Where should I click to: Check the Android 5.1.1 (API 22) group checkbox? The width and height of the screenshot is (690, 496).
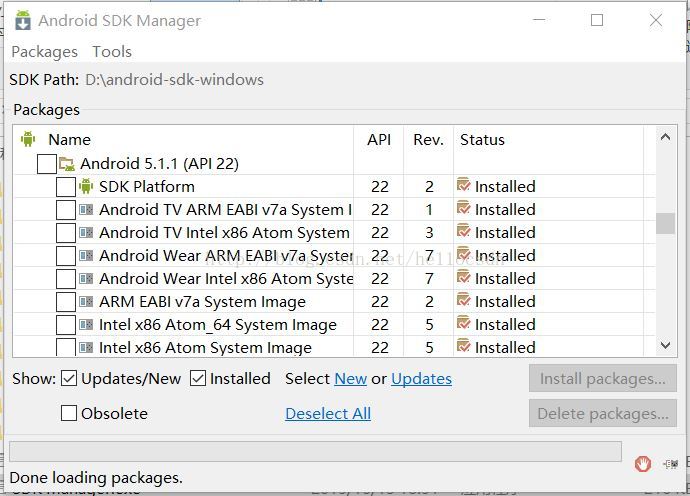[x=46, y=163]
